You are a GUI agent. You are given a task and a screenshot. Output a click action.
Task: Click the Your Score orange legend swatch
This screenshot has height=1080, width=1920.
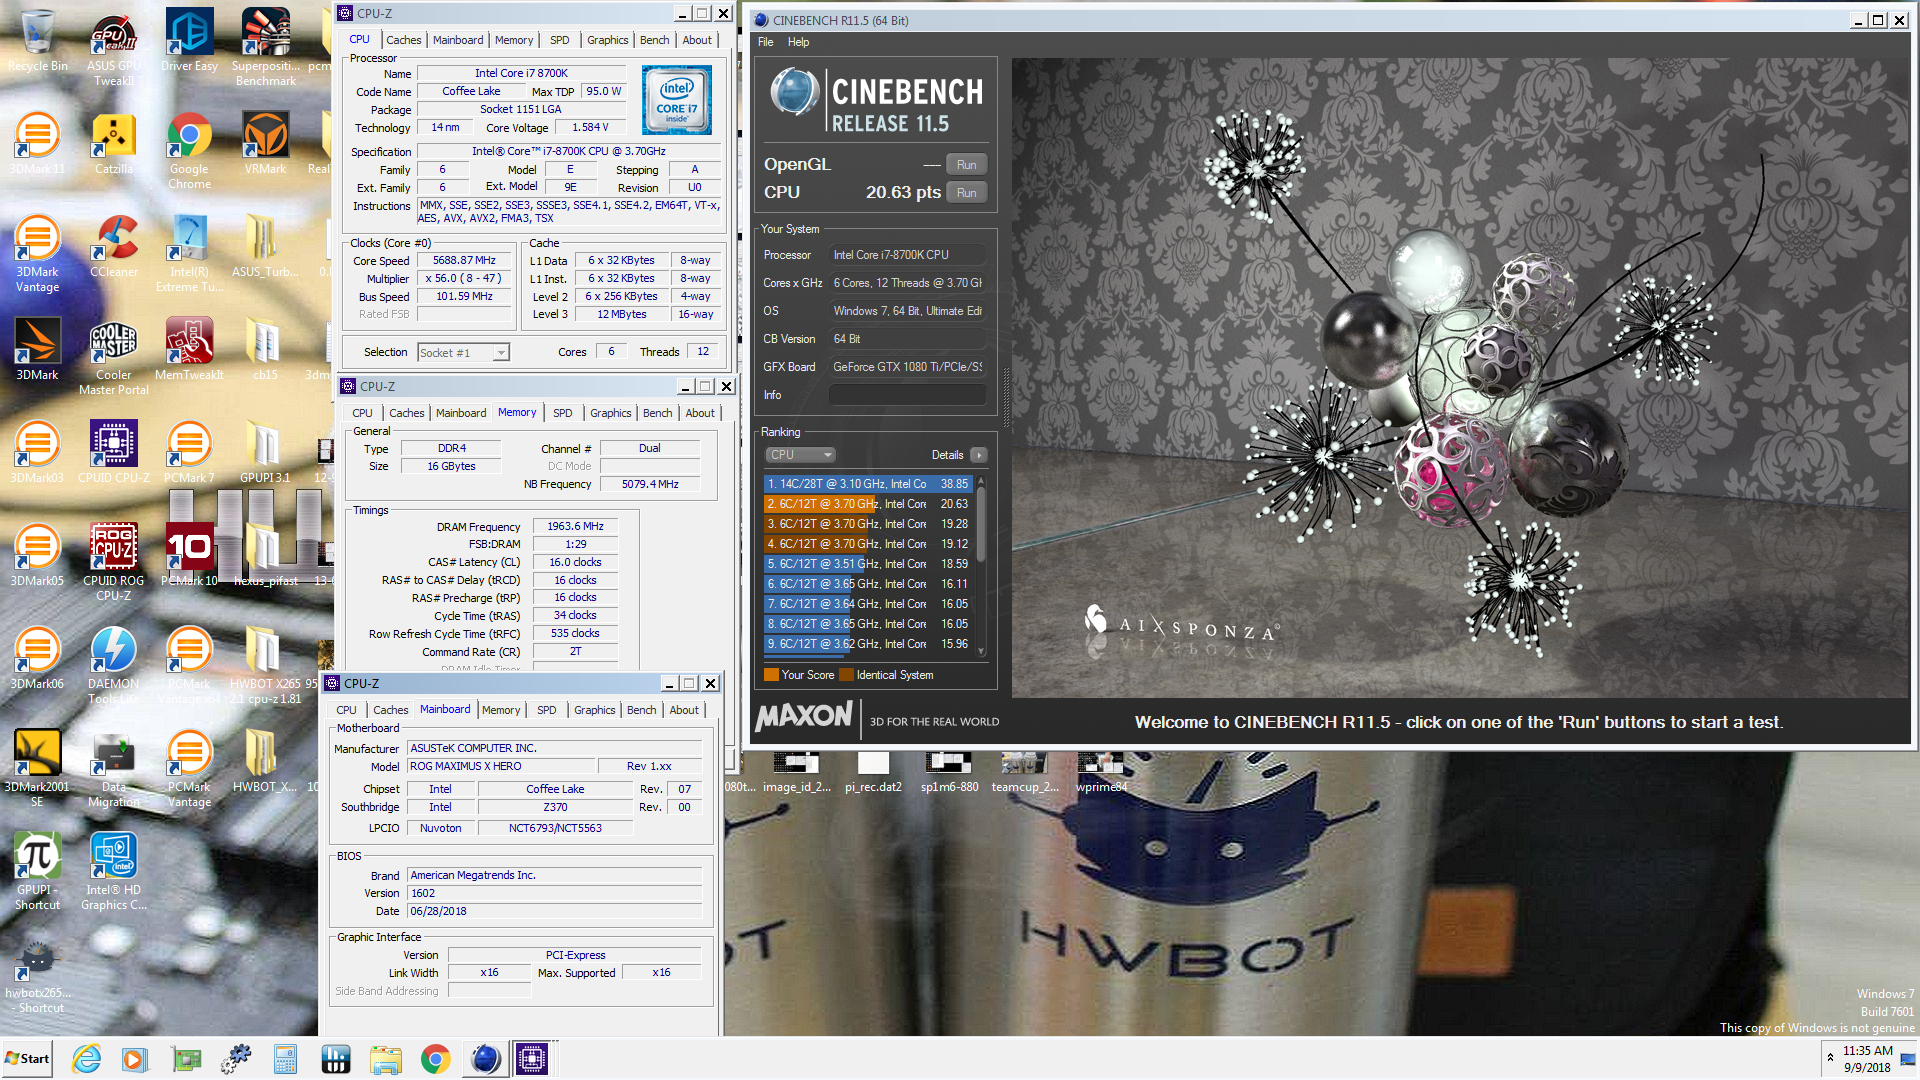[771, 675]
